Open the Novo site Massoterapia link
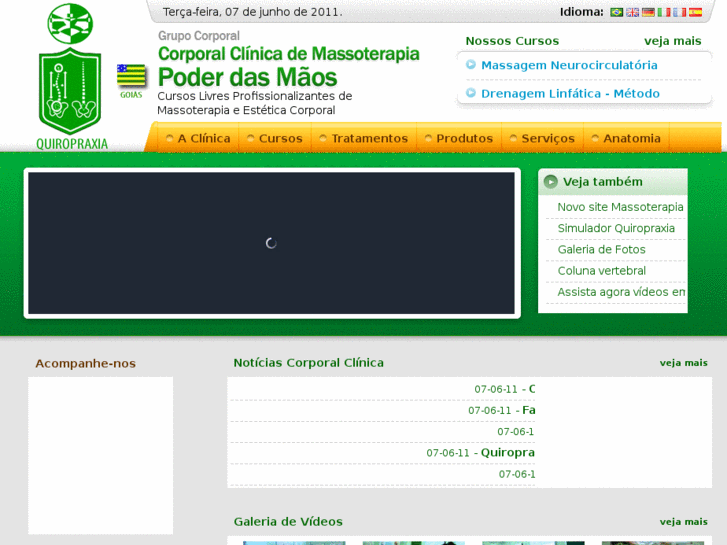Screen dimensions: 727x545 [x=620, y=207]
